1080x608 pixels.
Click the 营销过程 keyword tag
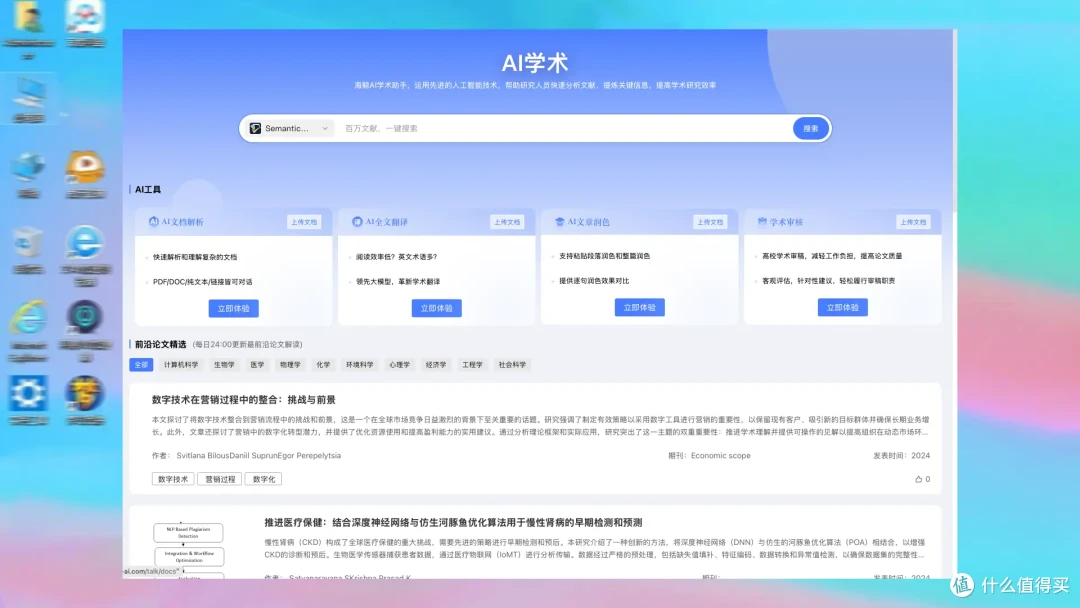220,479
